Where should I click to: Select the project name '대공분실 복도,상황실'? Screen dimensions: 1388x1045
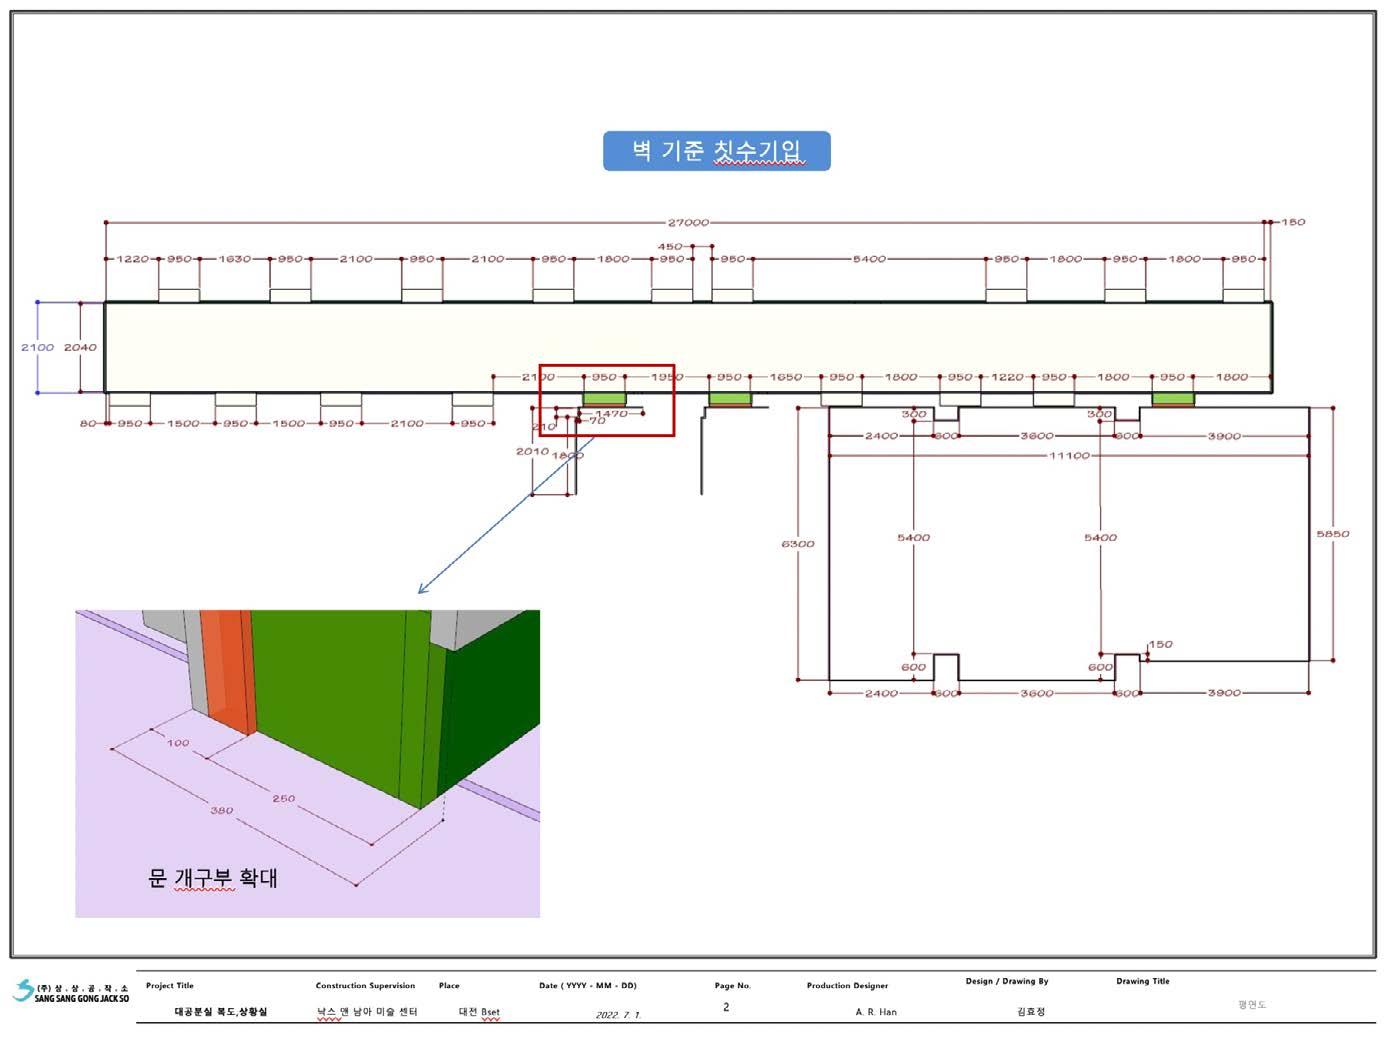click(x=221, y=1011)
